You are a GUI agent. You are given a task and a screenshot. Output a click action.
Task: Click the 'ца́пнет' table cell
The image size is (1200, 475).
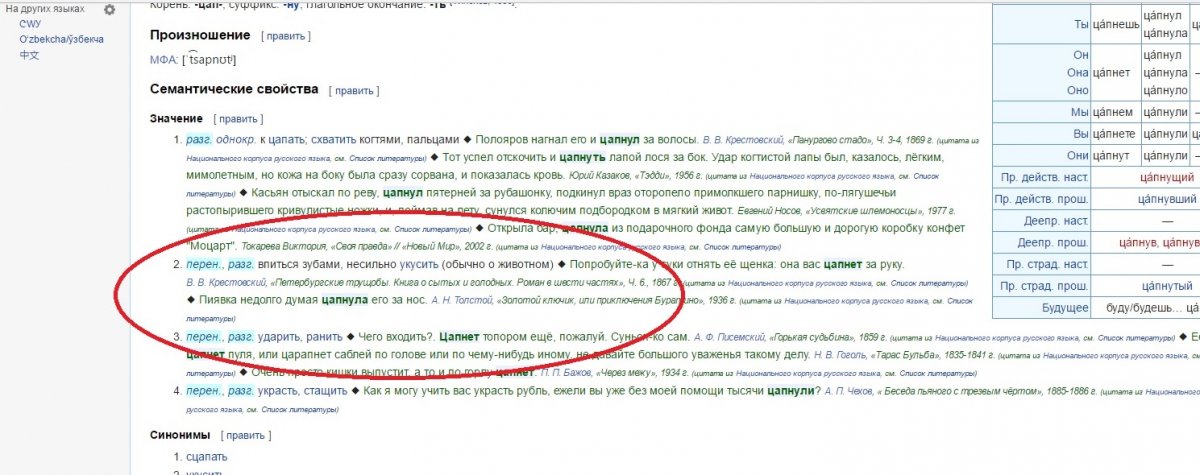(1115, 72)
